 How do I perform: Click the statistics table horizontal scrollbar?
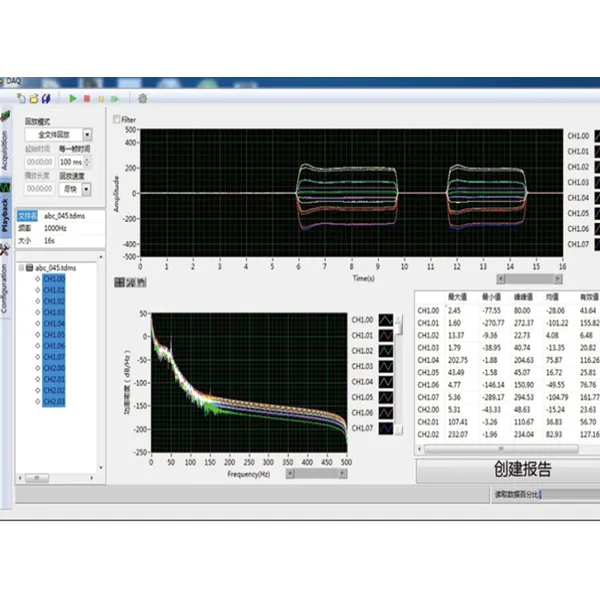point(508,449)
